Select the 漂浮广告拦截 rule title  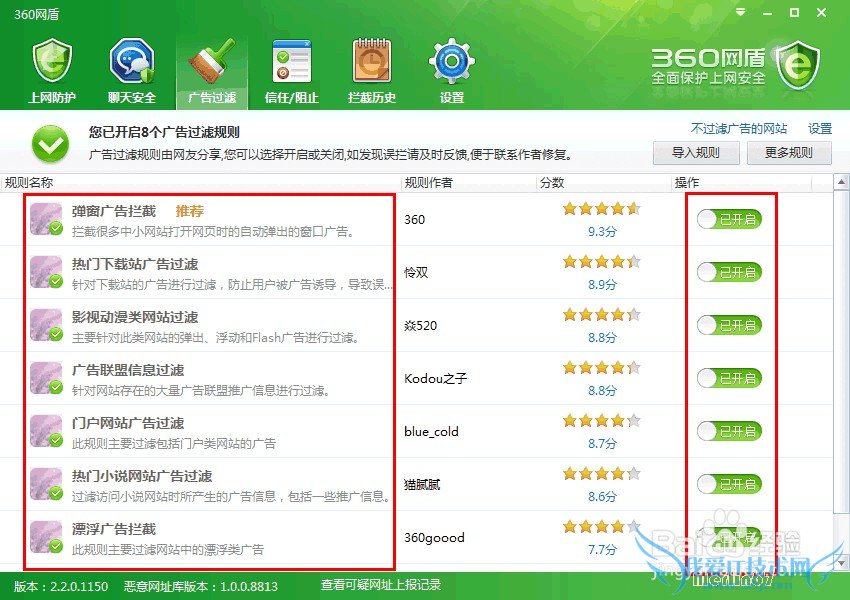[x=114, y=529]
